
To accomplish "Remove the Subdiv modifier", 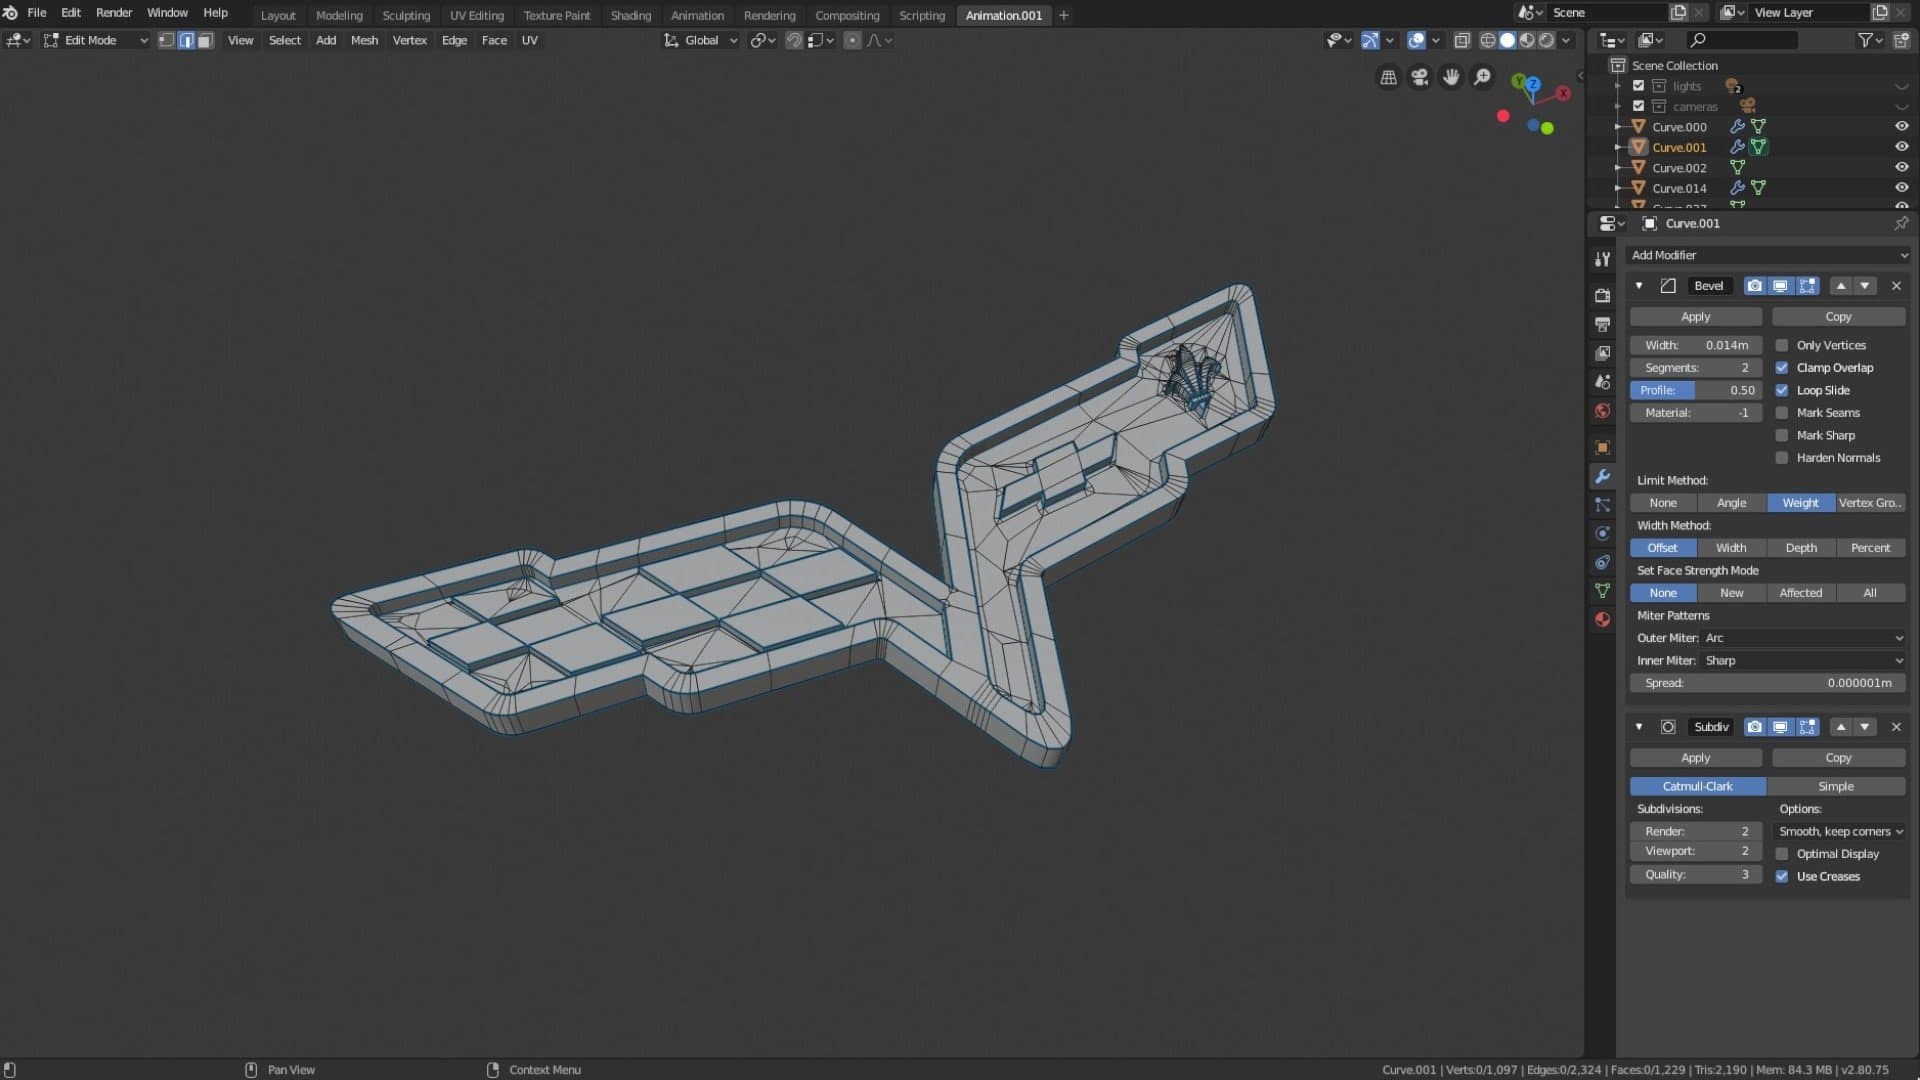I will (x=1896, y=727).
